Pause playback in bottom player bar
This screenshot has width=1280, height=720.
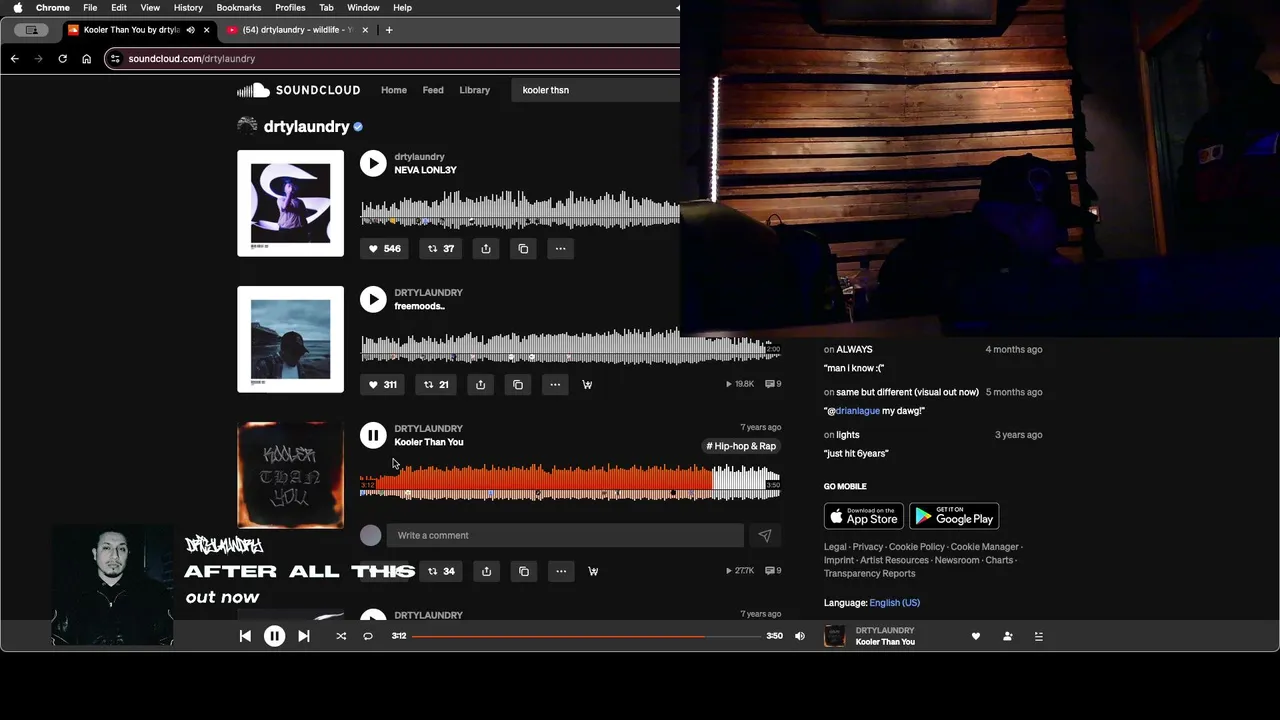274,636
